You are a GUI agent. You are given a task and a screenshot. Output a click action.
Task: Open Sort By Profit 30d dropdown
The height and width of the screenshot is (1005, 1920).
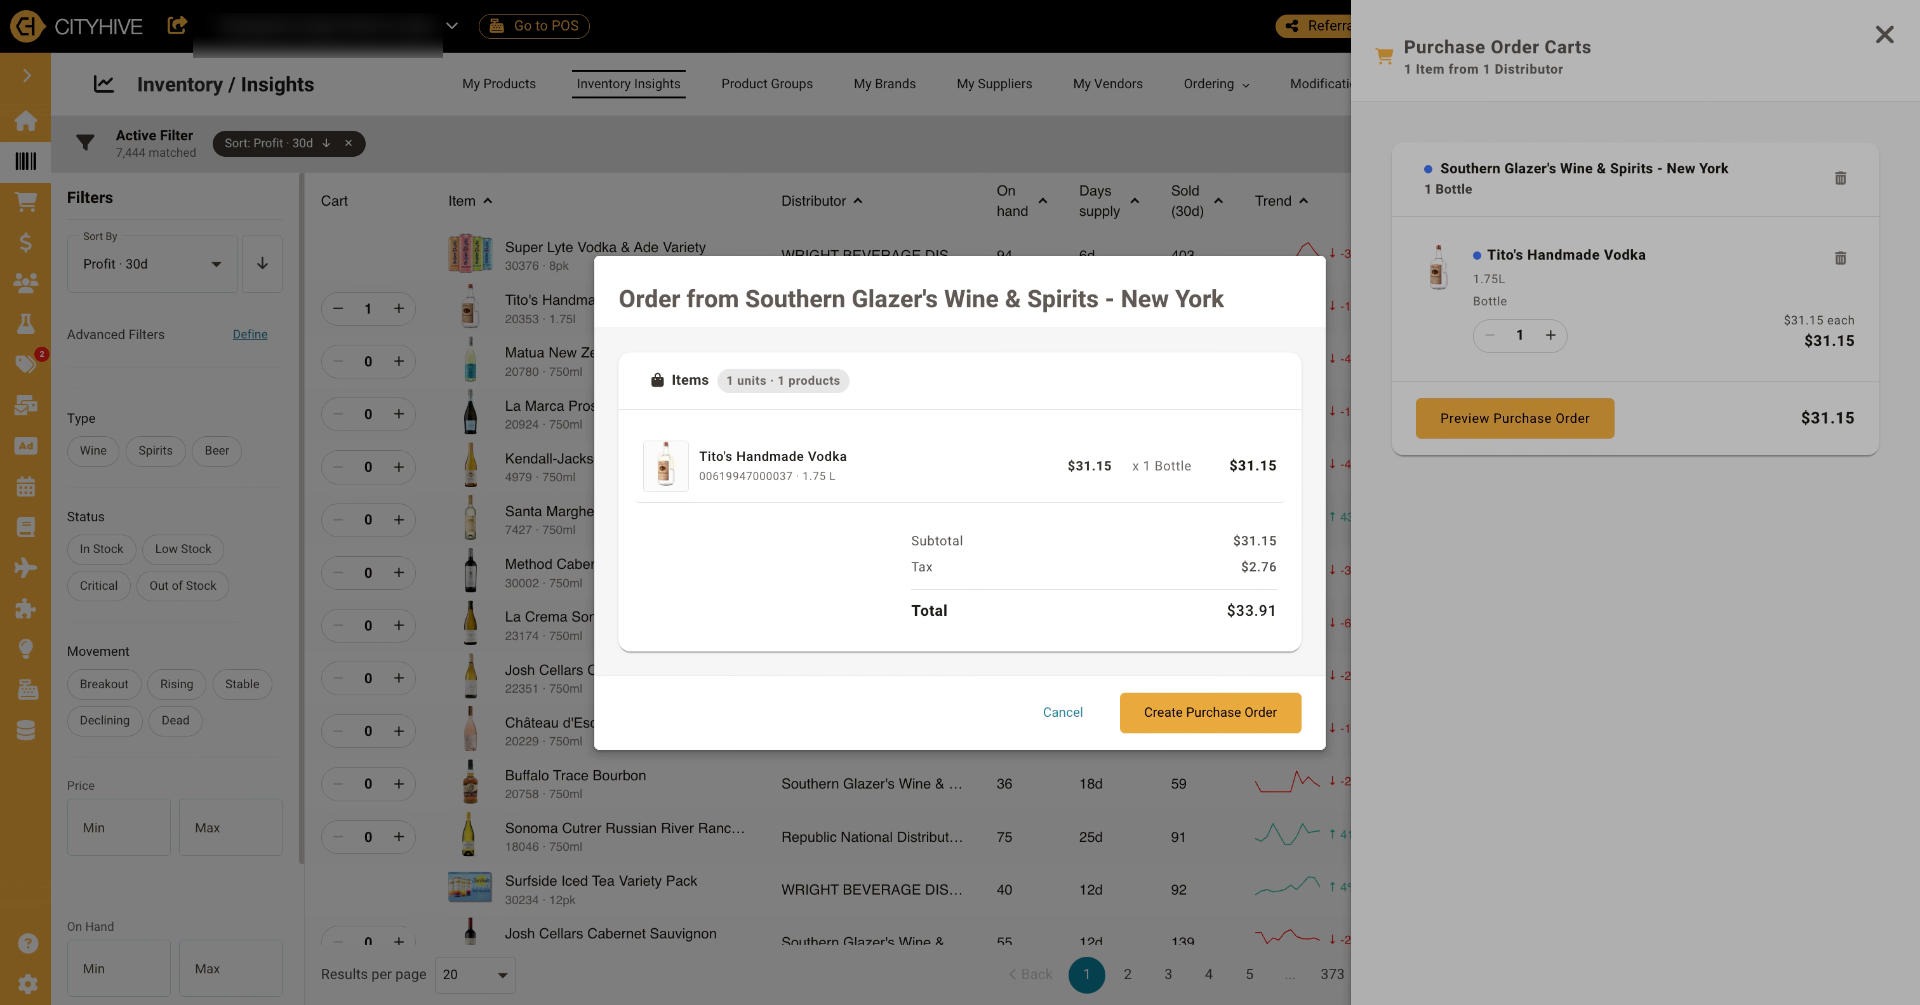[152, 264]
